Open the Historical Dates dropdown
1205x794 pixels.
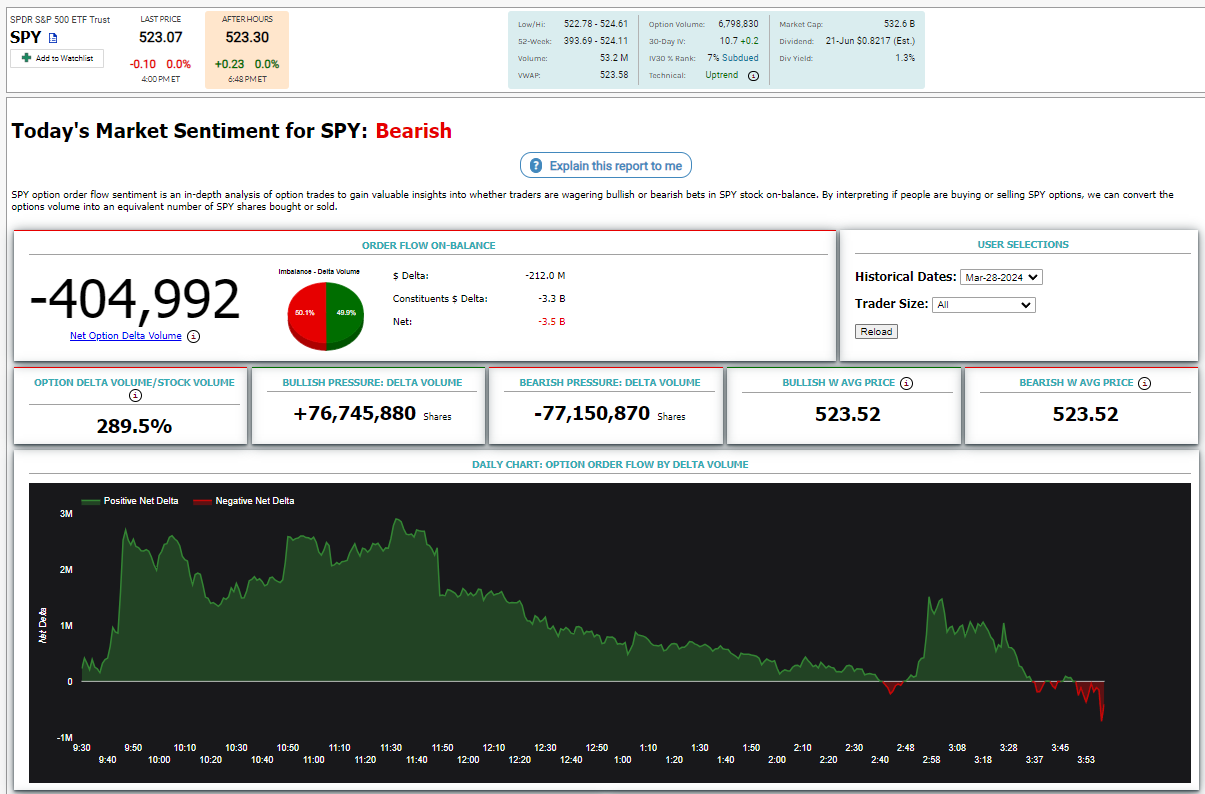click(1001, 277)
